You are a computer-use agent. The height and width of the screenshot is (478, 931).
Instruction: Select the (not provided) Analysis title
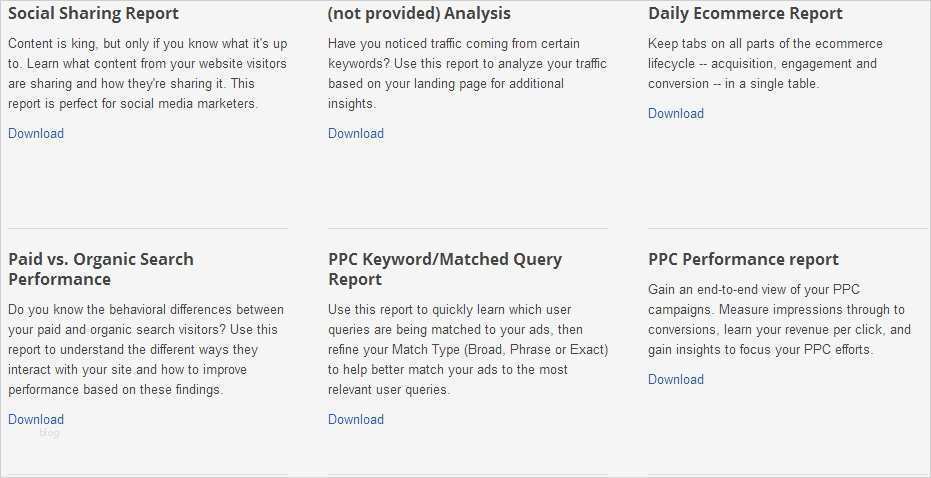[419, 13]
